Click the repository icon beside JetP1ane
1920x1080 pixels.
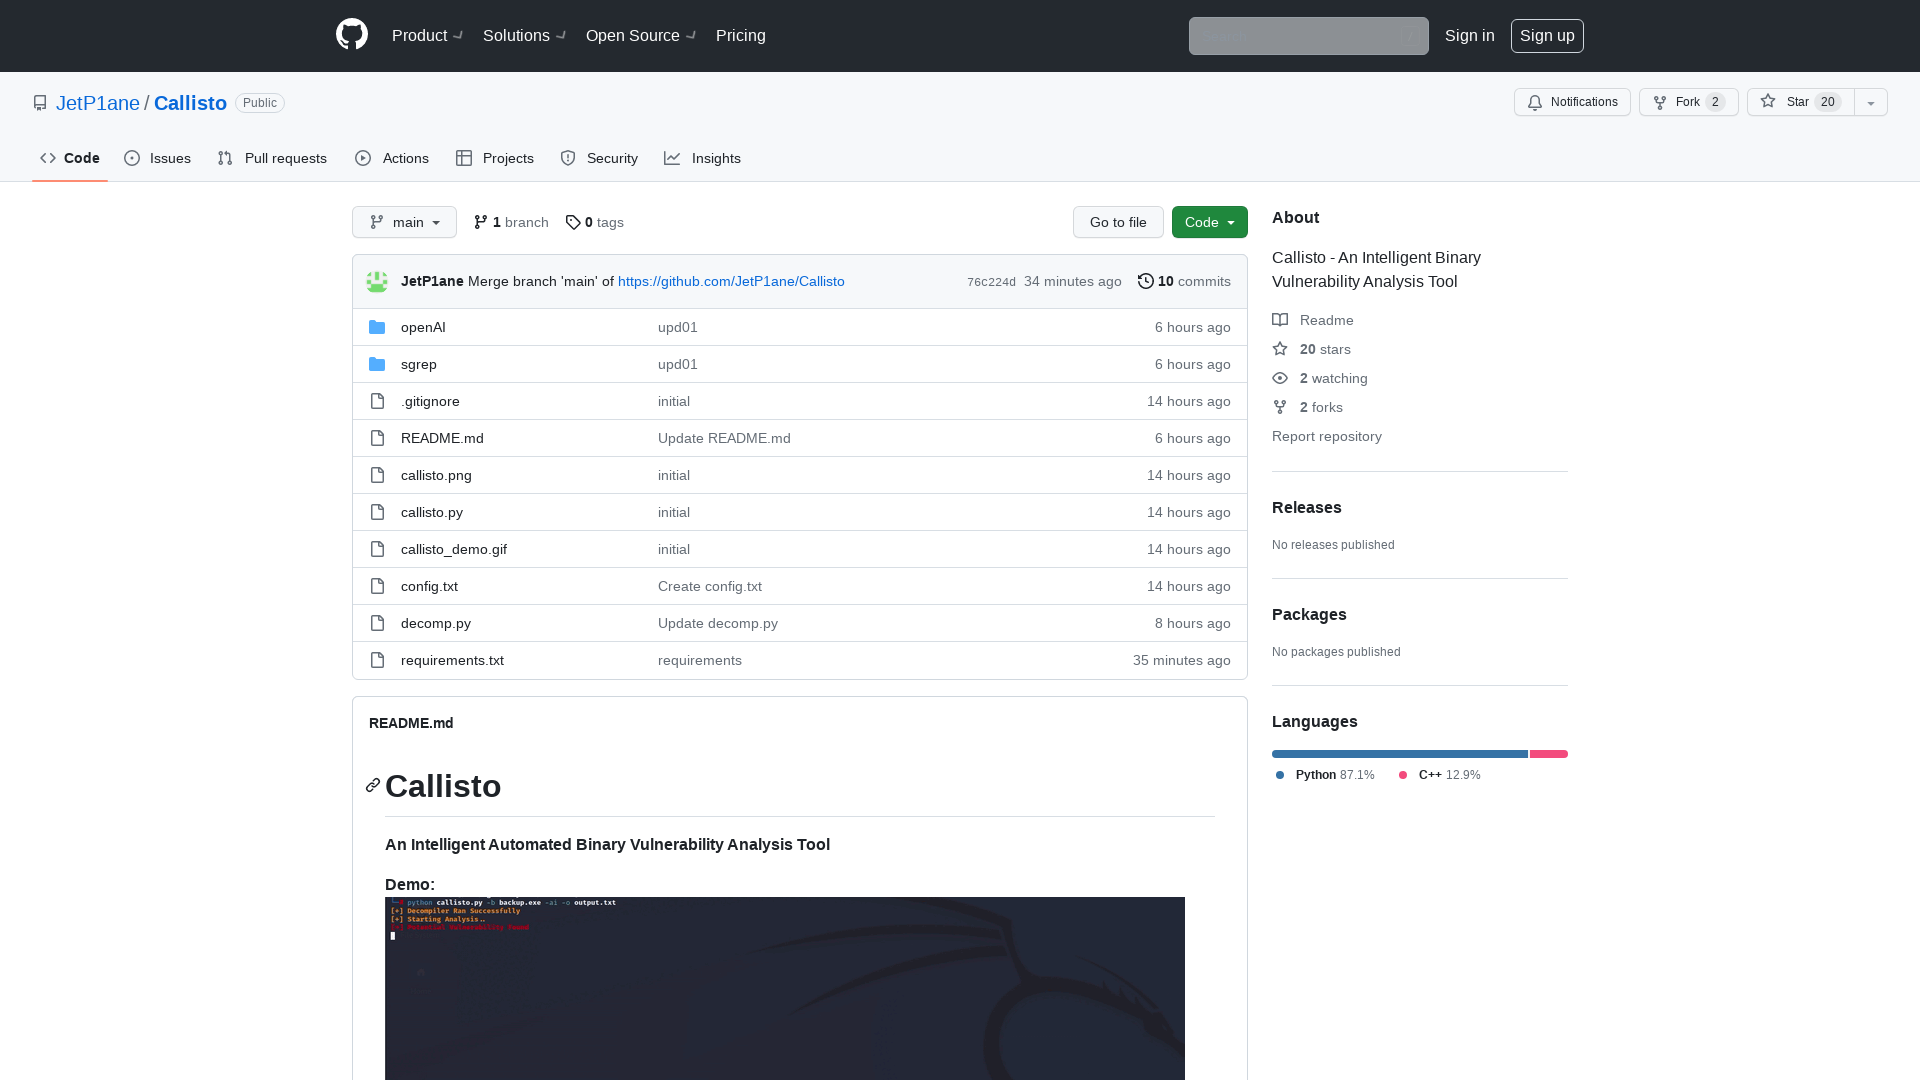(x=40, y=103)
